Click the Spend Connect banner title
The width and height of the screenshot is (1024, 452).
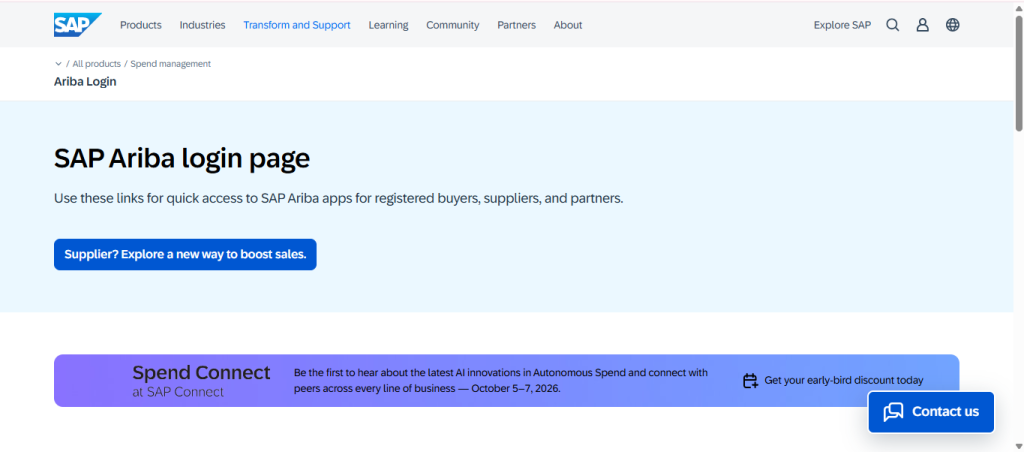pos(201,373)
